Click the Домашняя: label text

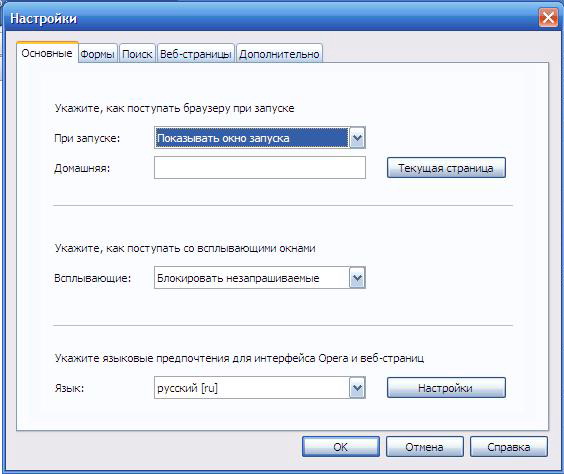82,168
